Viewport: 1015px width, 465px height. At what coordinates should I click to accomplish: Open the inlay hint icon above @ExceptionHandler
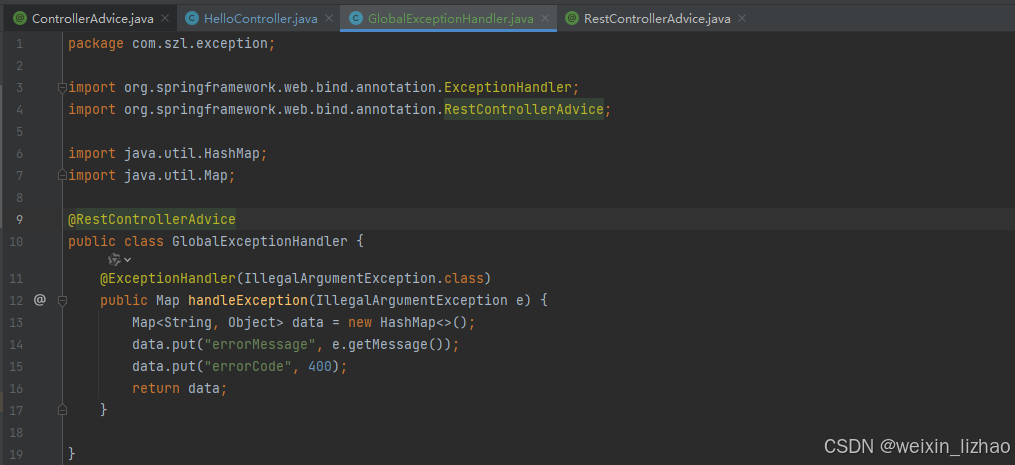click(115, 260)
